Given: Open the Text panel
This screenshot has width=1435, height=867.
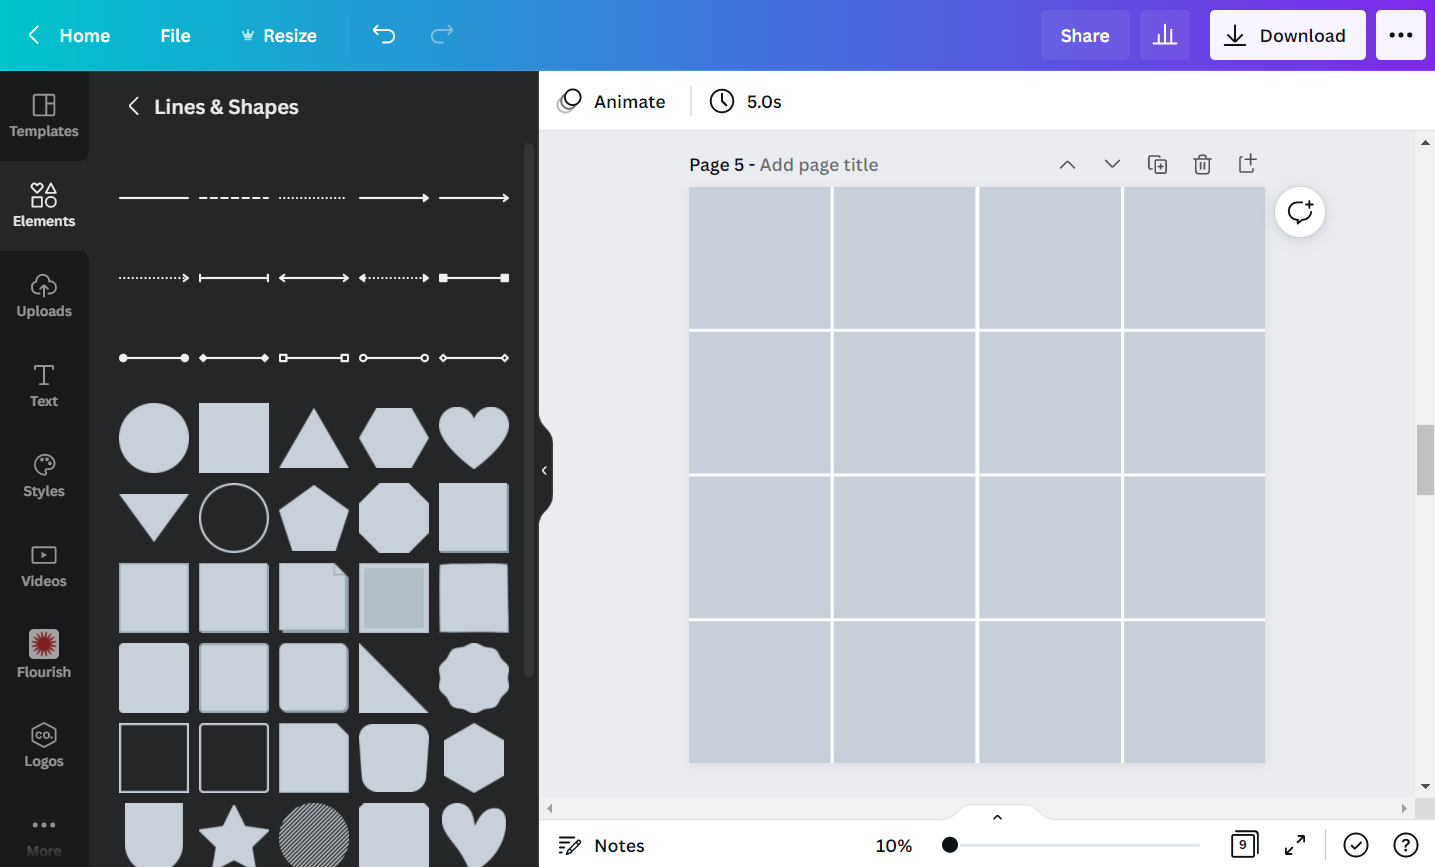Looking at the screenshot, I should 44,385.
